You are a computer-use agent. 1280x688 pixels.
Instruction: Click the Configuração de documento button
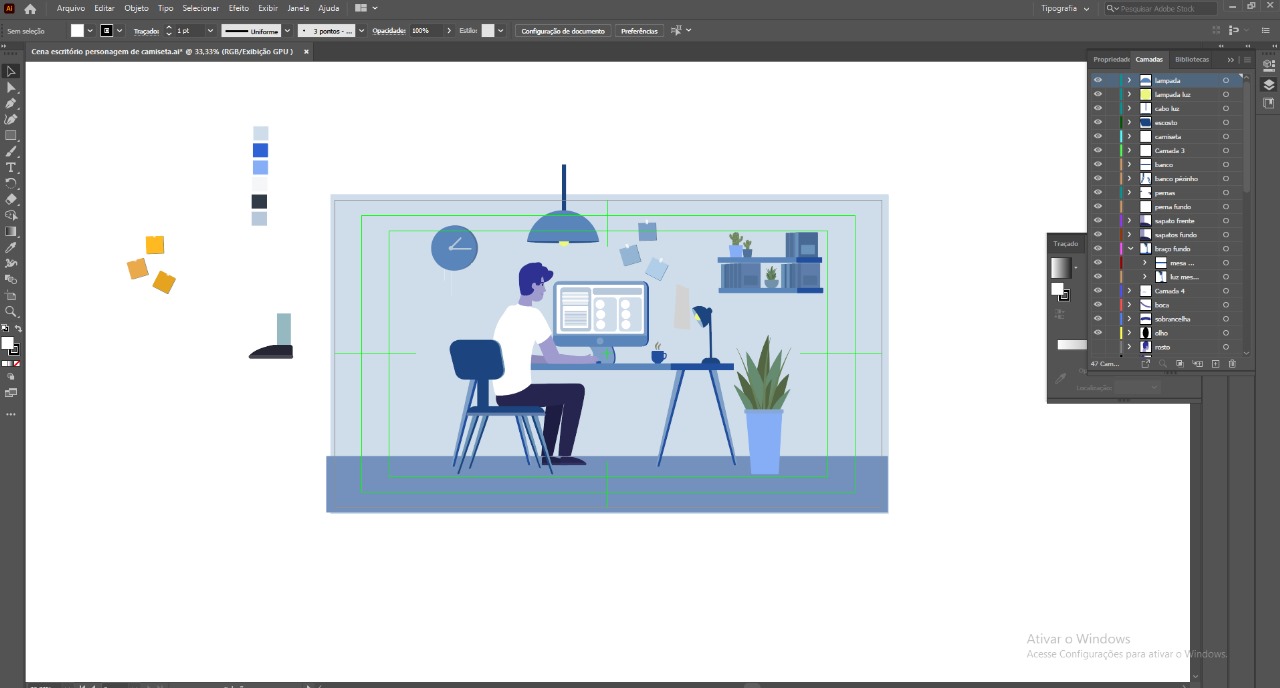click(562, 31)
